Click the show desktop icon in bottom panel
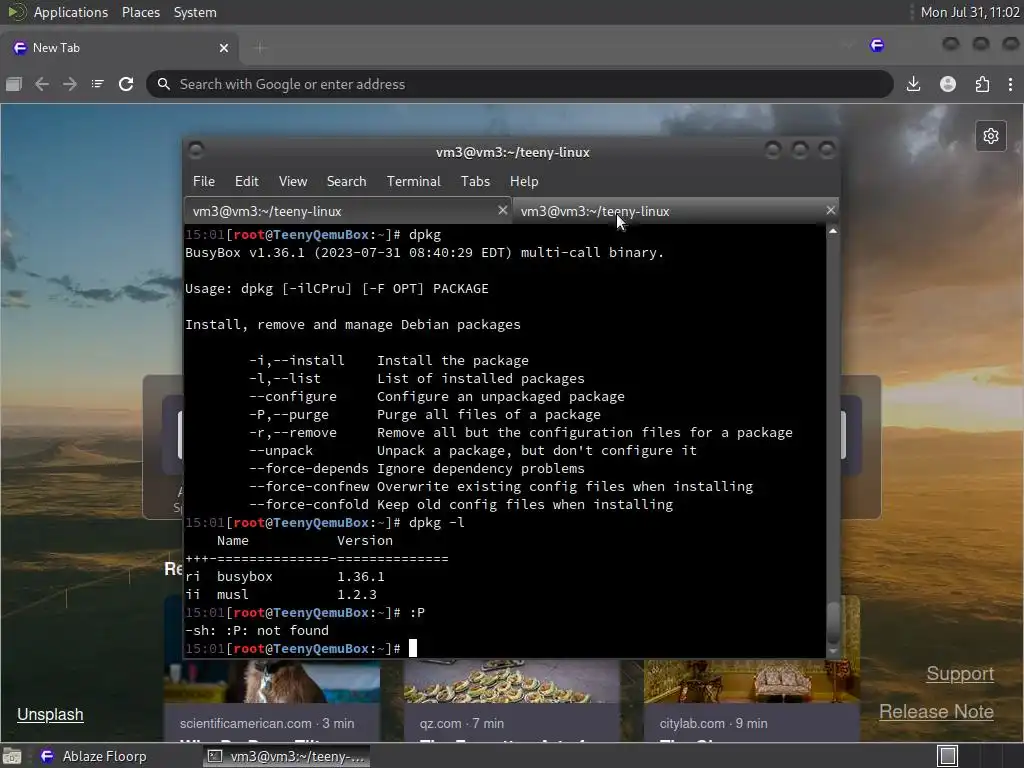1024x768 pixels. click(x=12, y=756)
